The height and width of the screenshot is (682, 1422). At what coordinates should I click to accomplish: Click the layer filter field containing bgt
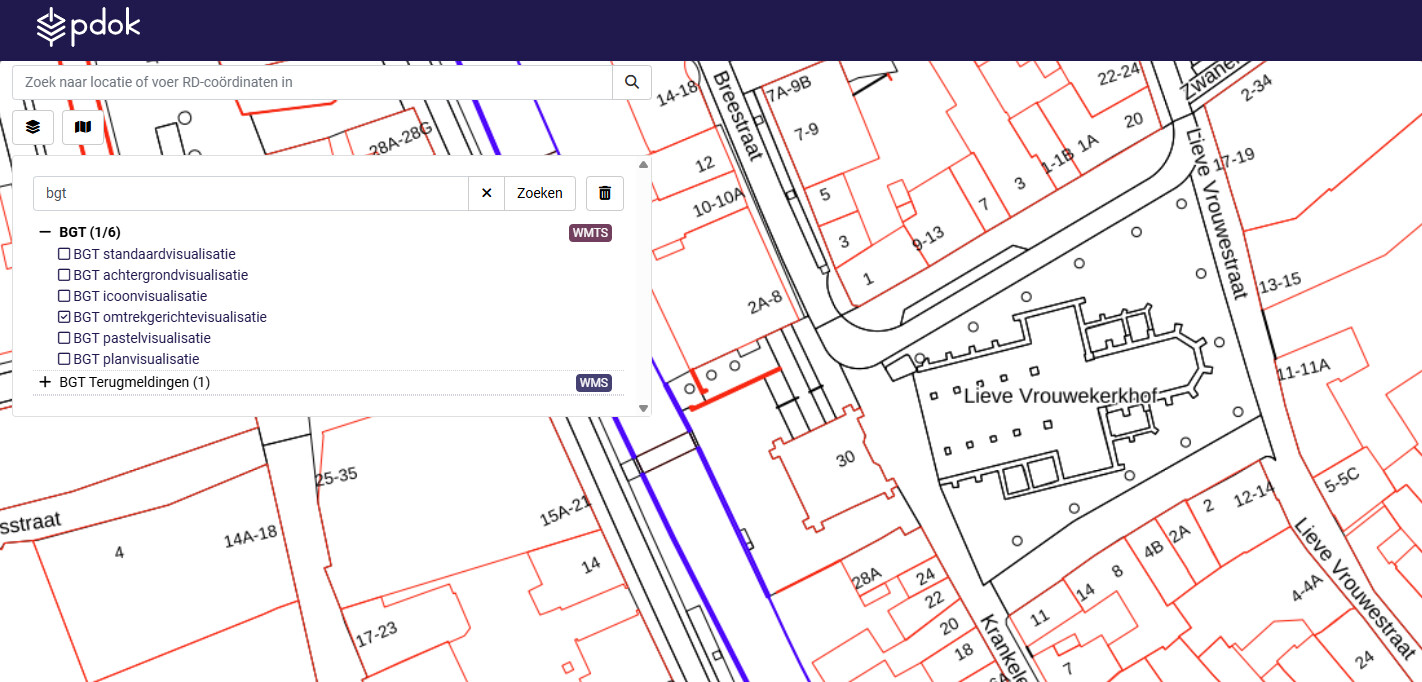tap(250, 193)
